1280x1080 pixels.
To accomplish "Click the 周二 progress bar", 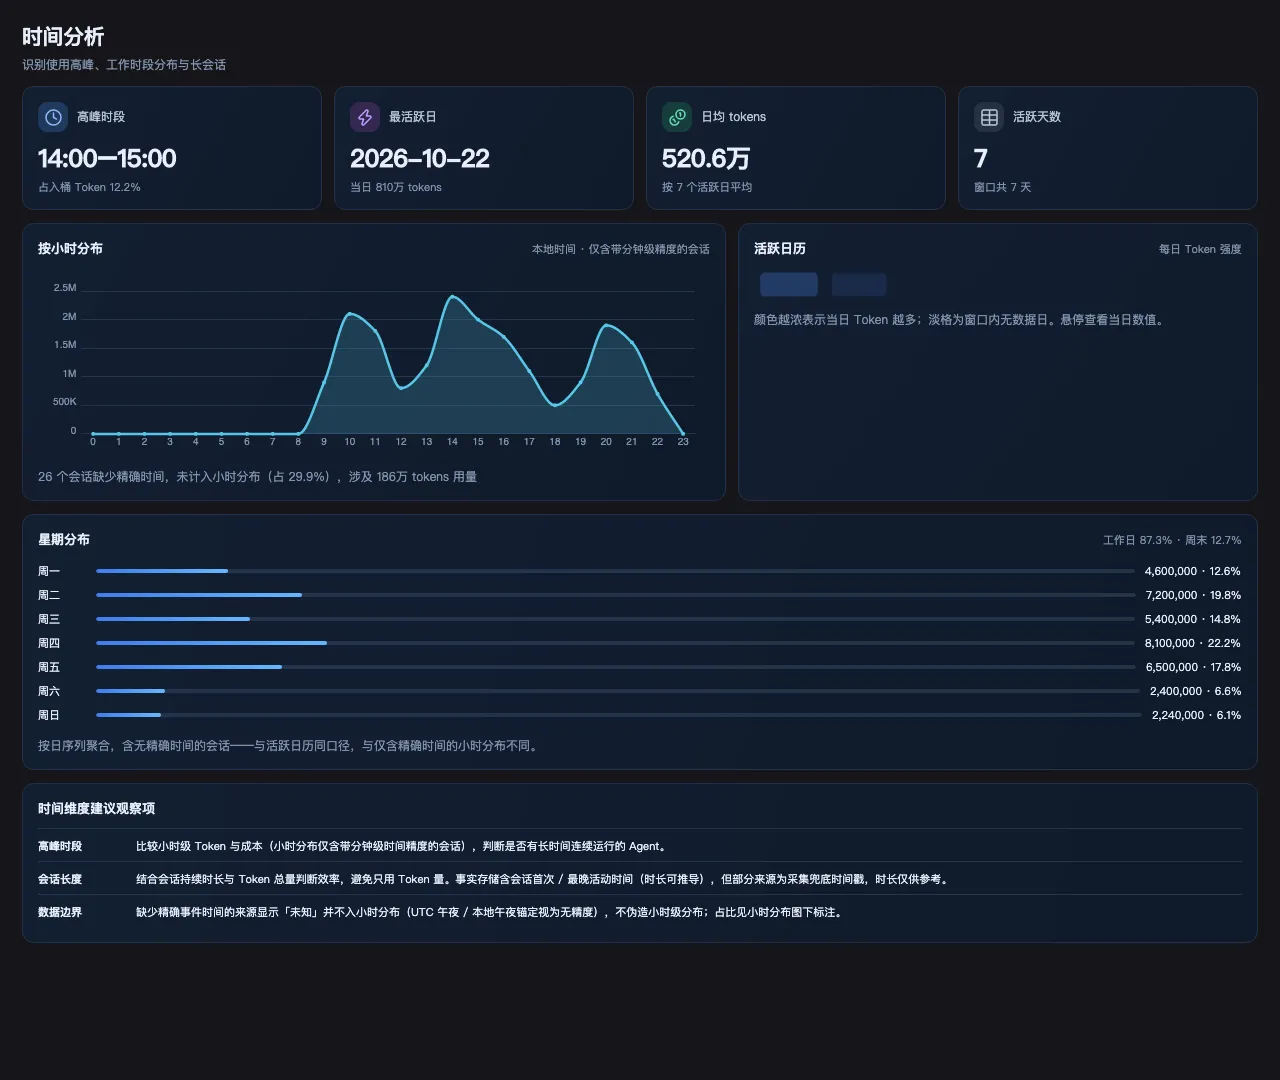I will coord(615,595).
